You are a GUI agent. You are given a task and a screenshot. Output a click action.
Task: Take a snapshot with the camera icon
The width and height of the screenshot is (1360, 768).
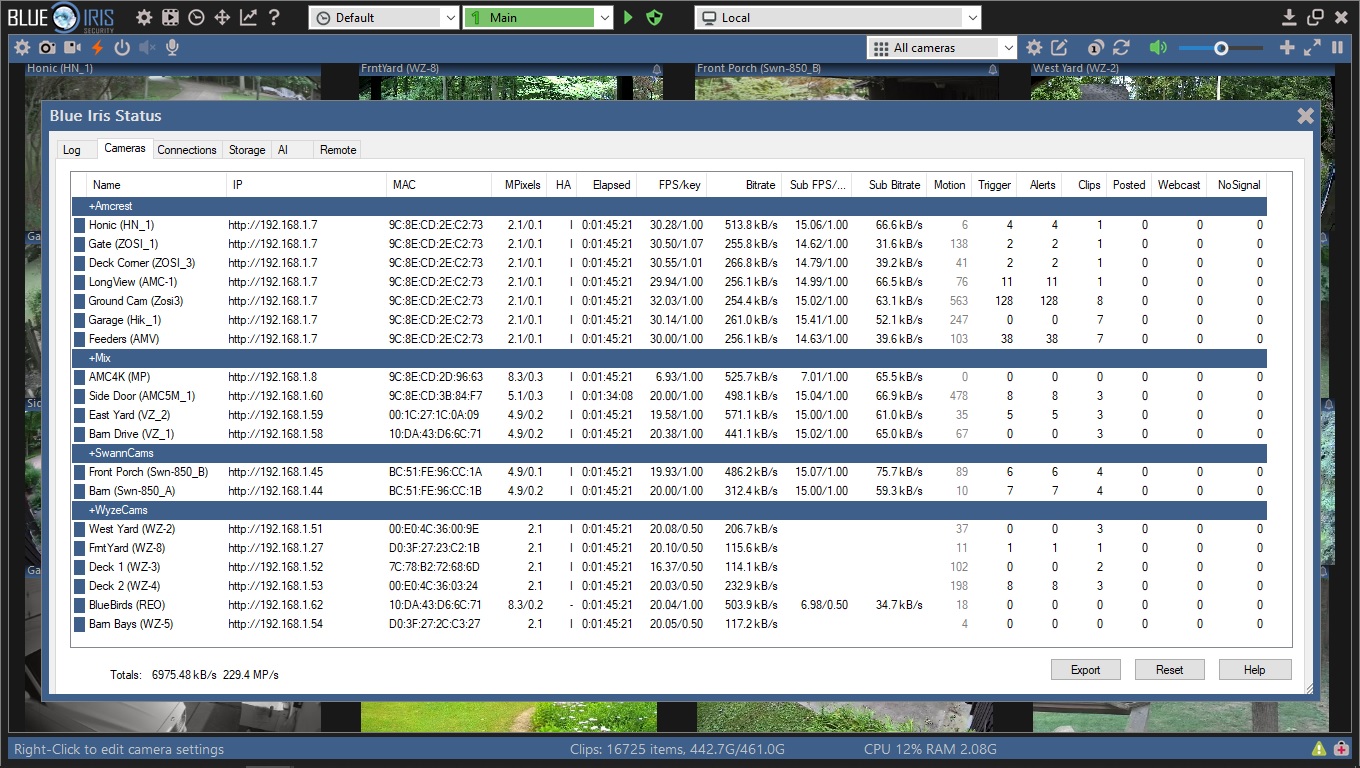(47, 47)
